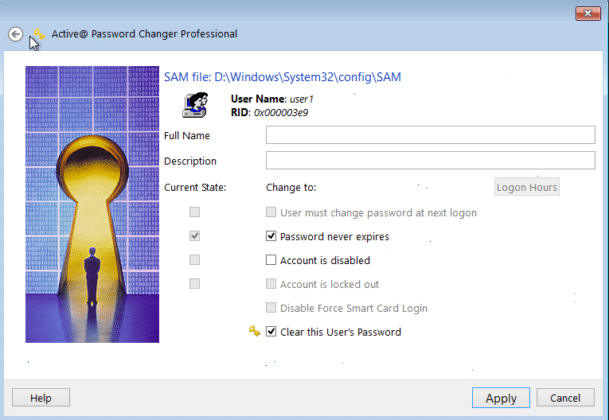Toggle Disable Force Smart Card Login
609x420 pixels.
(271, 308)
